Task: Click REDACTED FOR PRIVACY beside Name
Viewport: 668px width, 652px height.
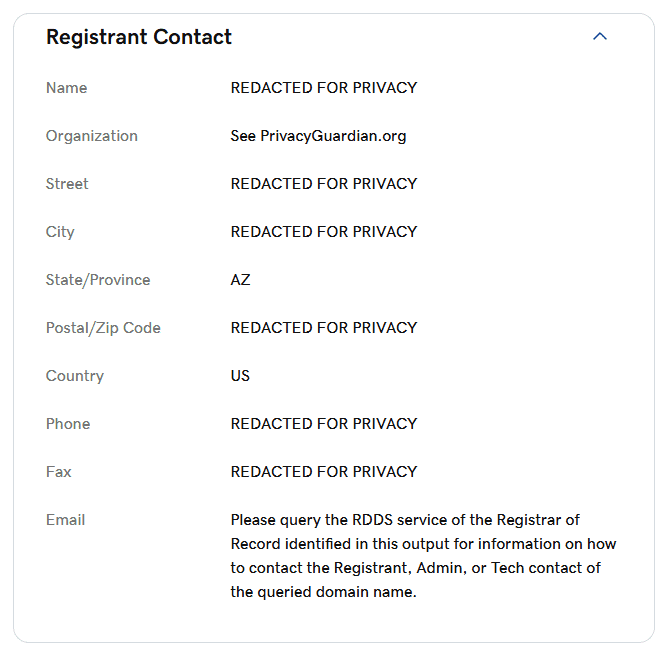Action: 324,88
